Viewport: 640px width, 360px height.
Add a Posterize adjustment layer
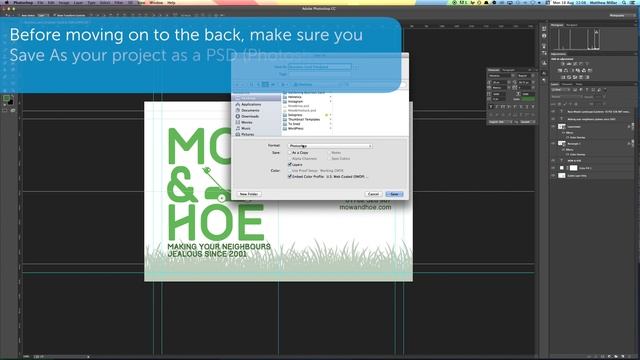[569, 77]
